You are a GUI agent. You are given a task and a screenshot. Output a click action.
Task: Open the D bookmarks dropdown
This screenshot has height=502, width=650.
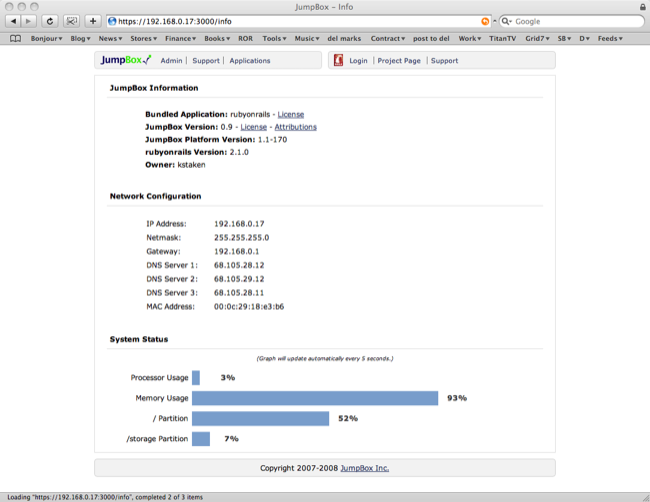click(x=585, y=39)
